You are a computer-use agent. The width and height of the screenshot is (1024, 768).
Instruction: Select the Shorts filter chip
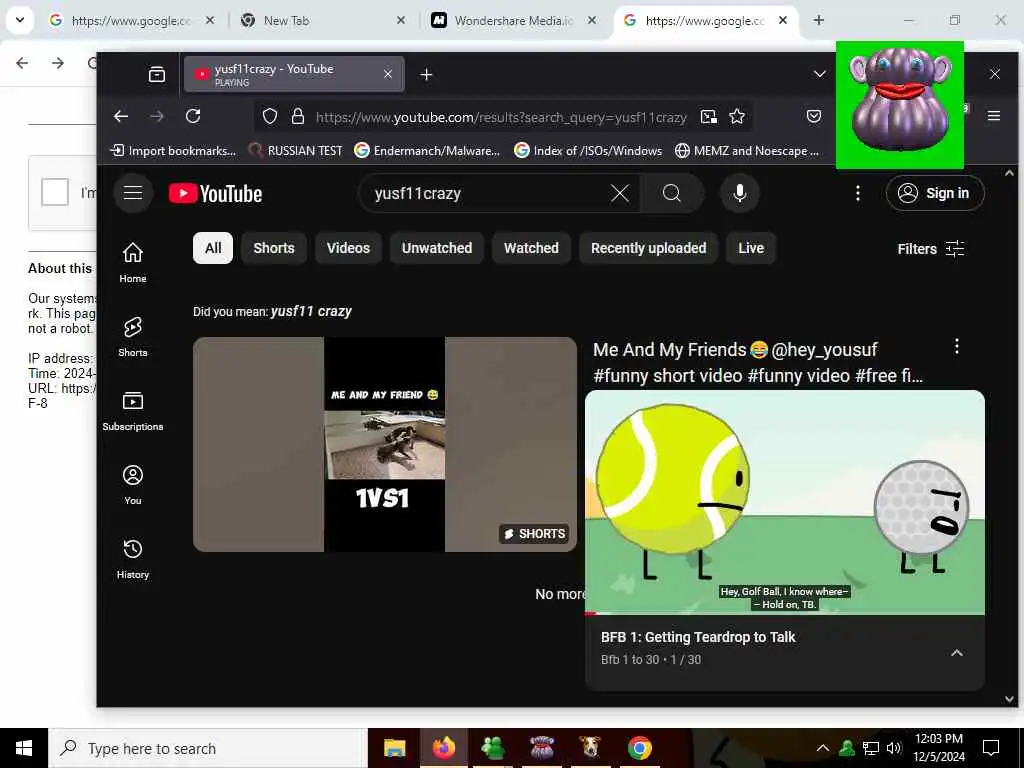[x=274, y=248]
